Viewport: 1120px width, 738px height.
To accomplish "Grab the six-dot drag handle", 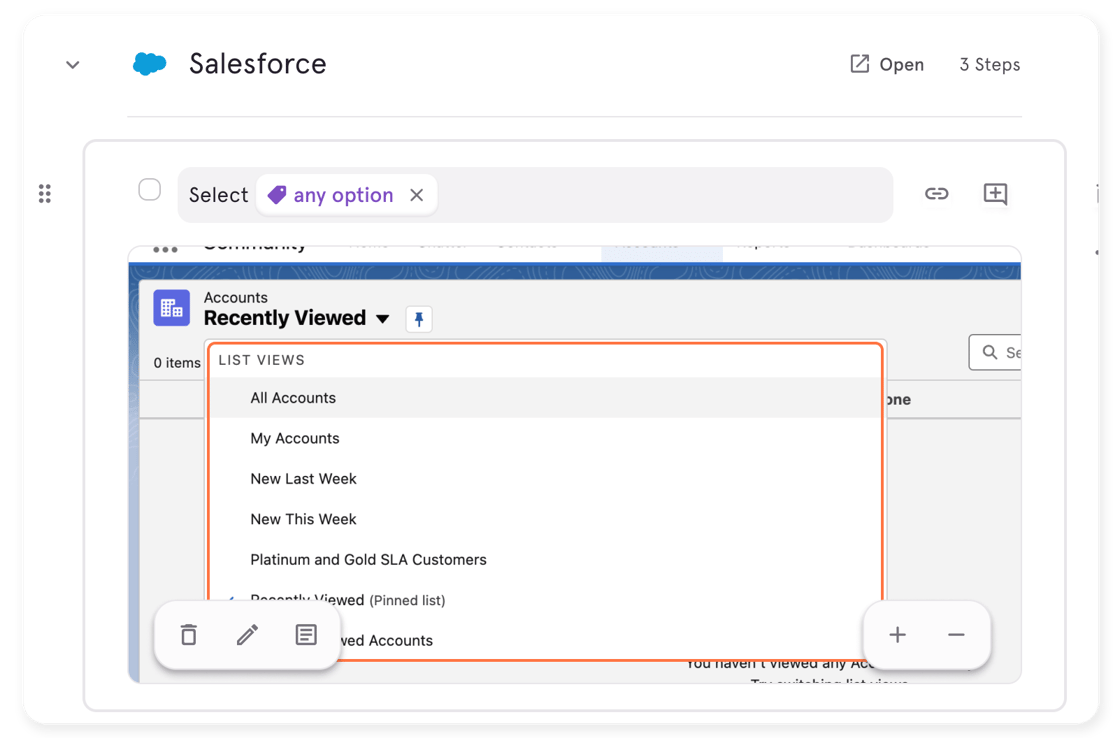I will pyautogui.click(x=45, y=194).
